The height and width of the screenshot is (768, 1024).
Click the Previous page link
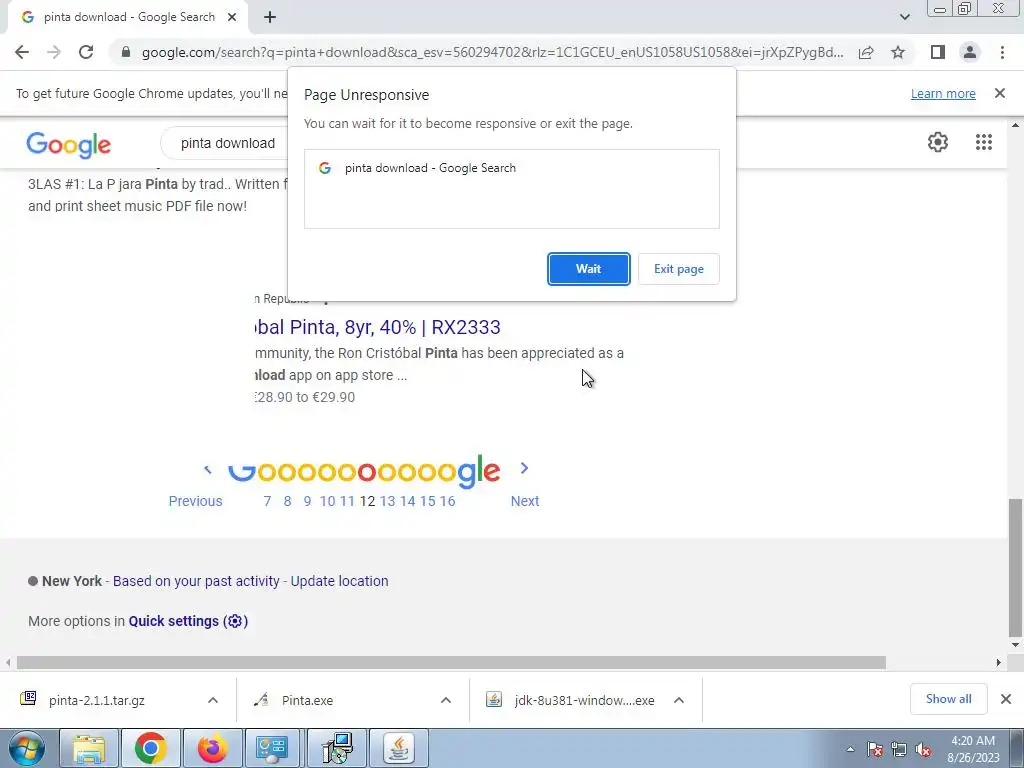[195, 501]
